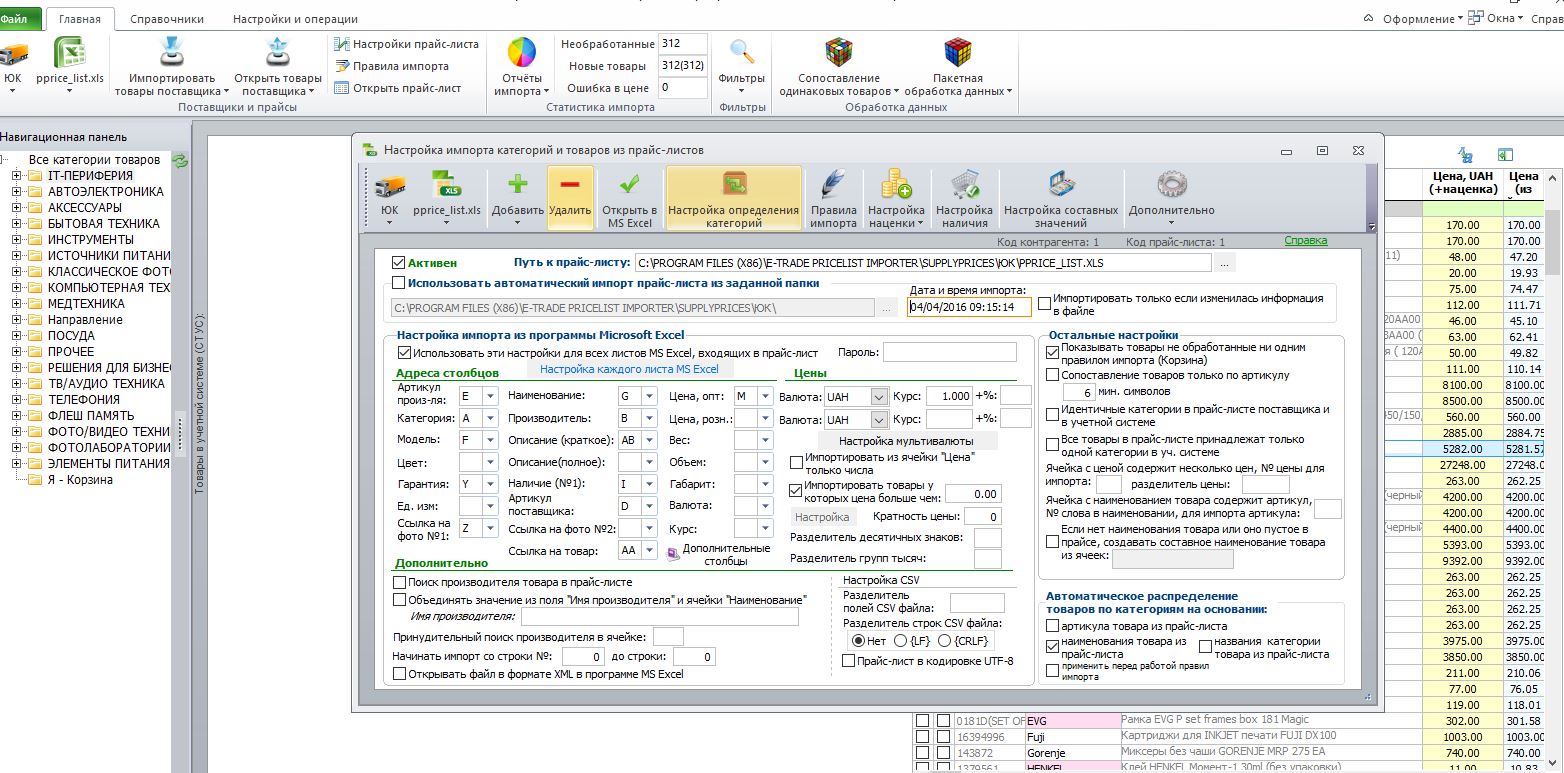This screenshot has width=1564, height=773.
Task: Enable Прайс-лист в кодировке UTF-8 checkbox
Action: pos(849,661)
